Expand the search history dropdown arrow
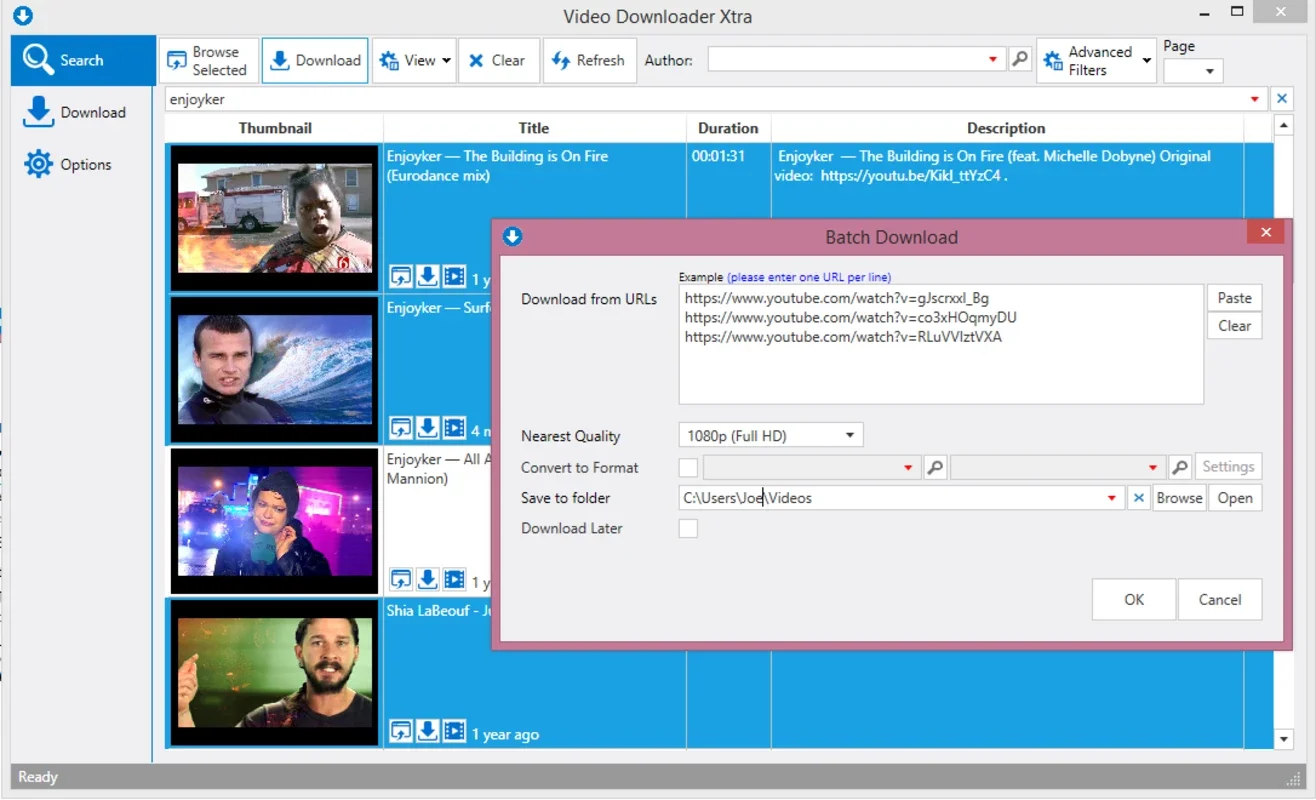The height and width of the screenshot is (800, 1316). tap(1254, 99)
